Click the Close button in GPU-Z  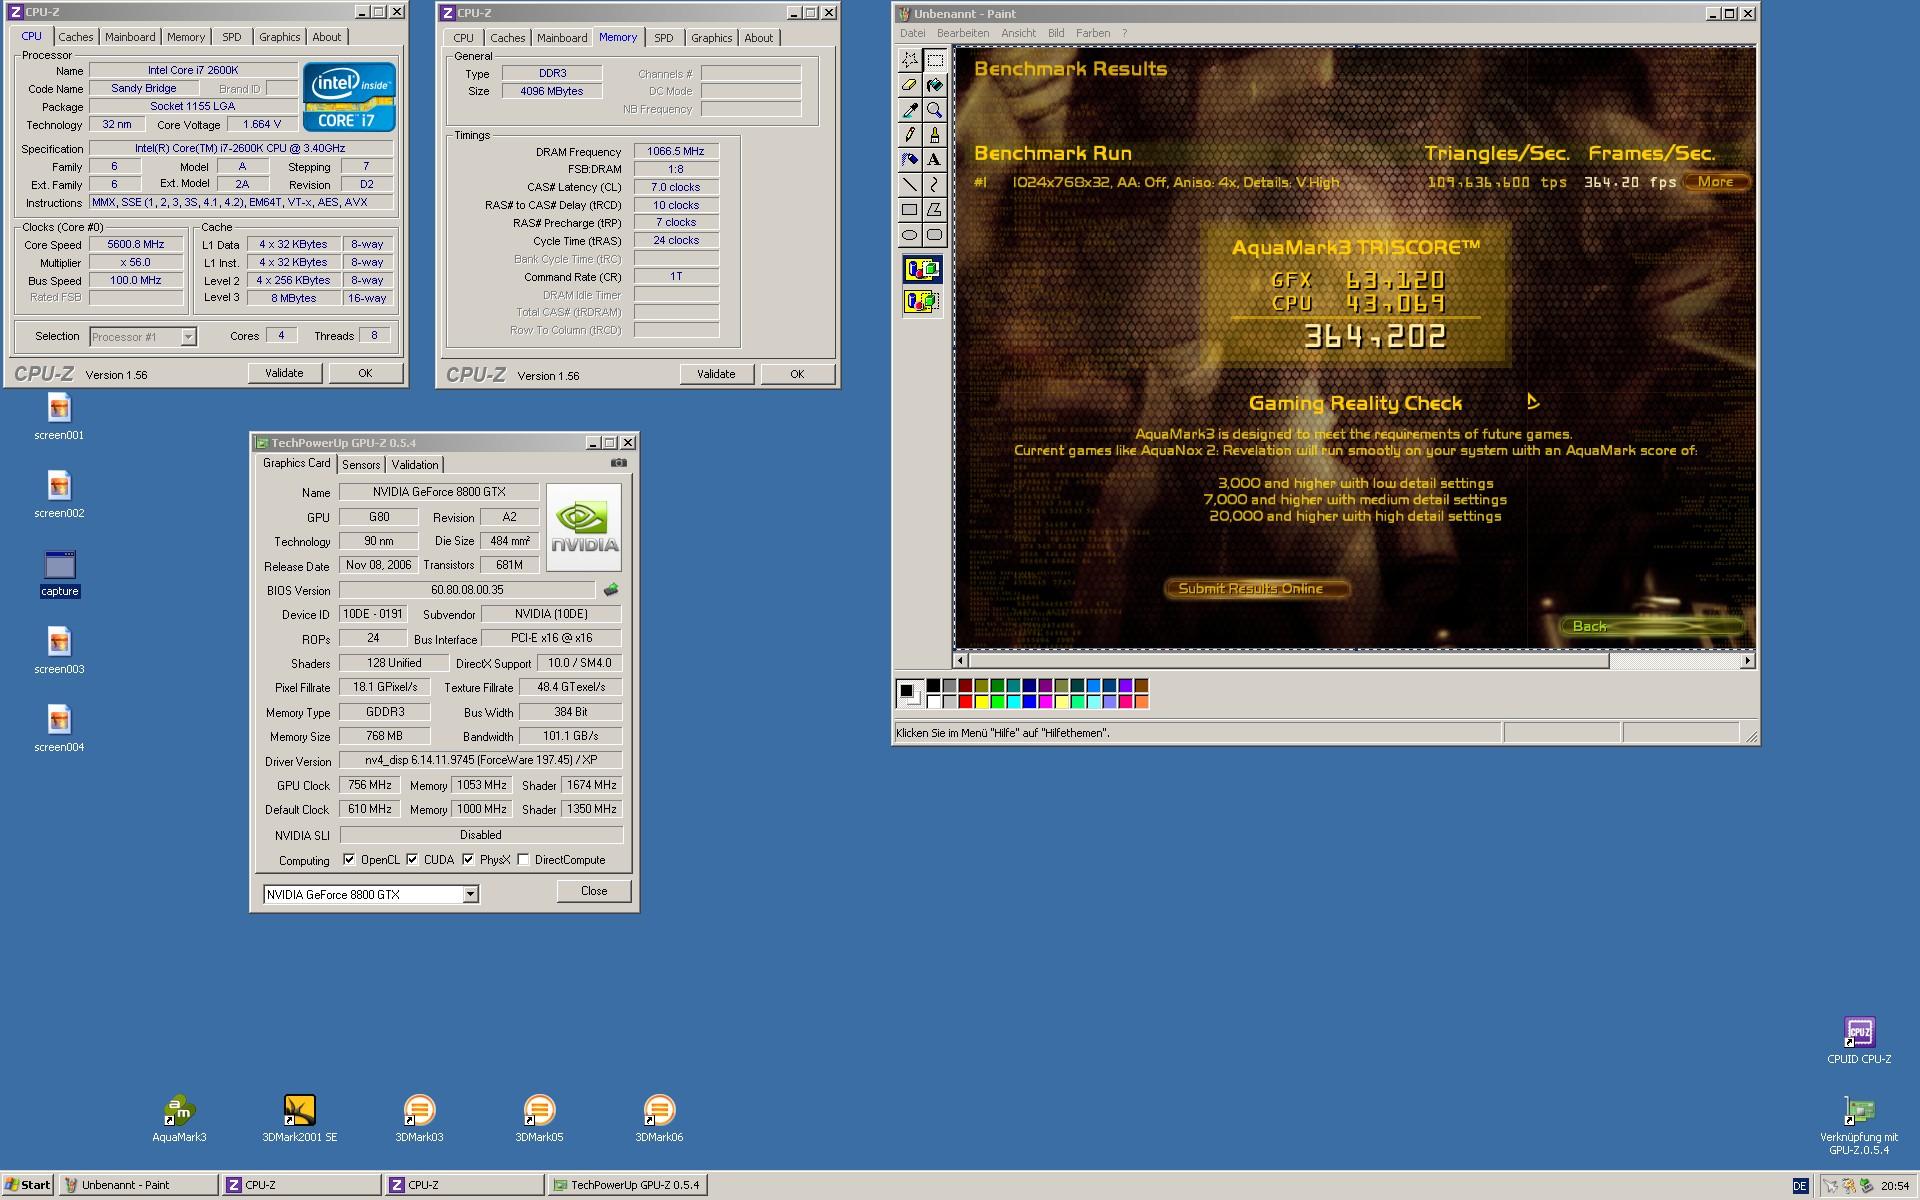(594, 891)
